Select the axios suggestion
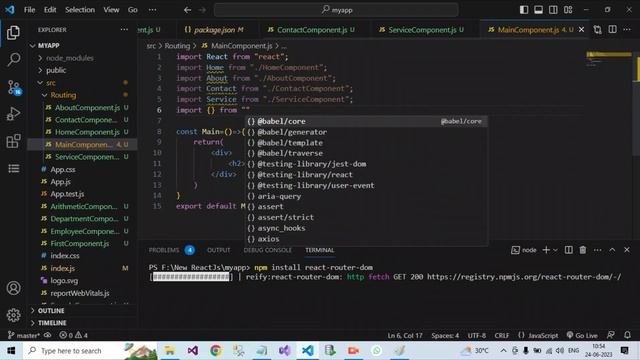Image resolution: width=640 pixels, height=360 pixels. (366, 239)
